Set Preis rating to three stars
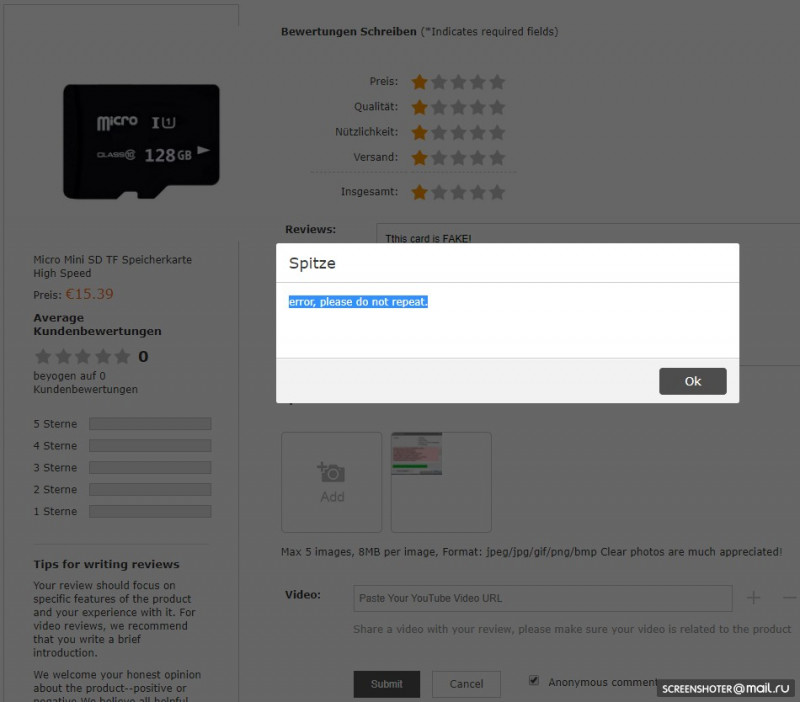800x702 pixels. (x=458, y=82)
